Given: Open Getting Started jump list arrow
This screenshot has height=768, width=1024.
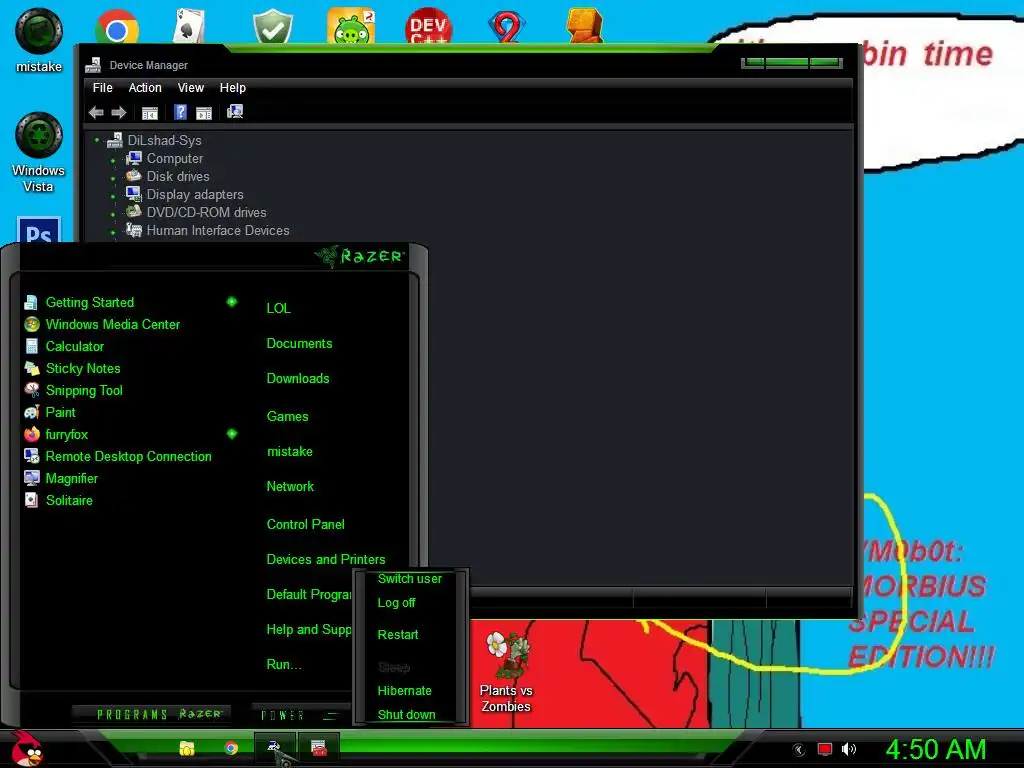Looking at the screenshot, I should click(x=231, y=302).
